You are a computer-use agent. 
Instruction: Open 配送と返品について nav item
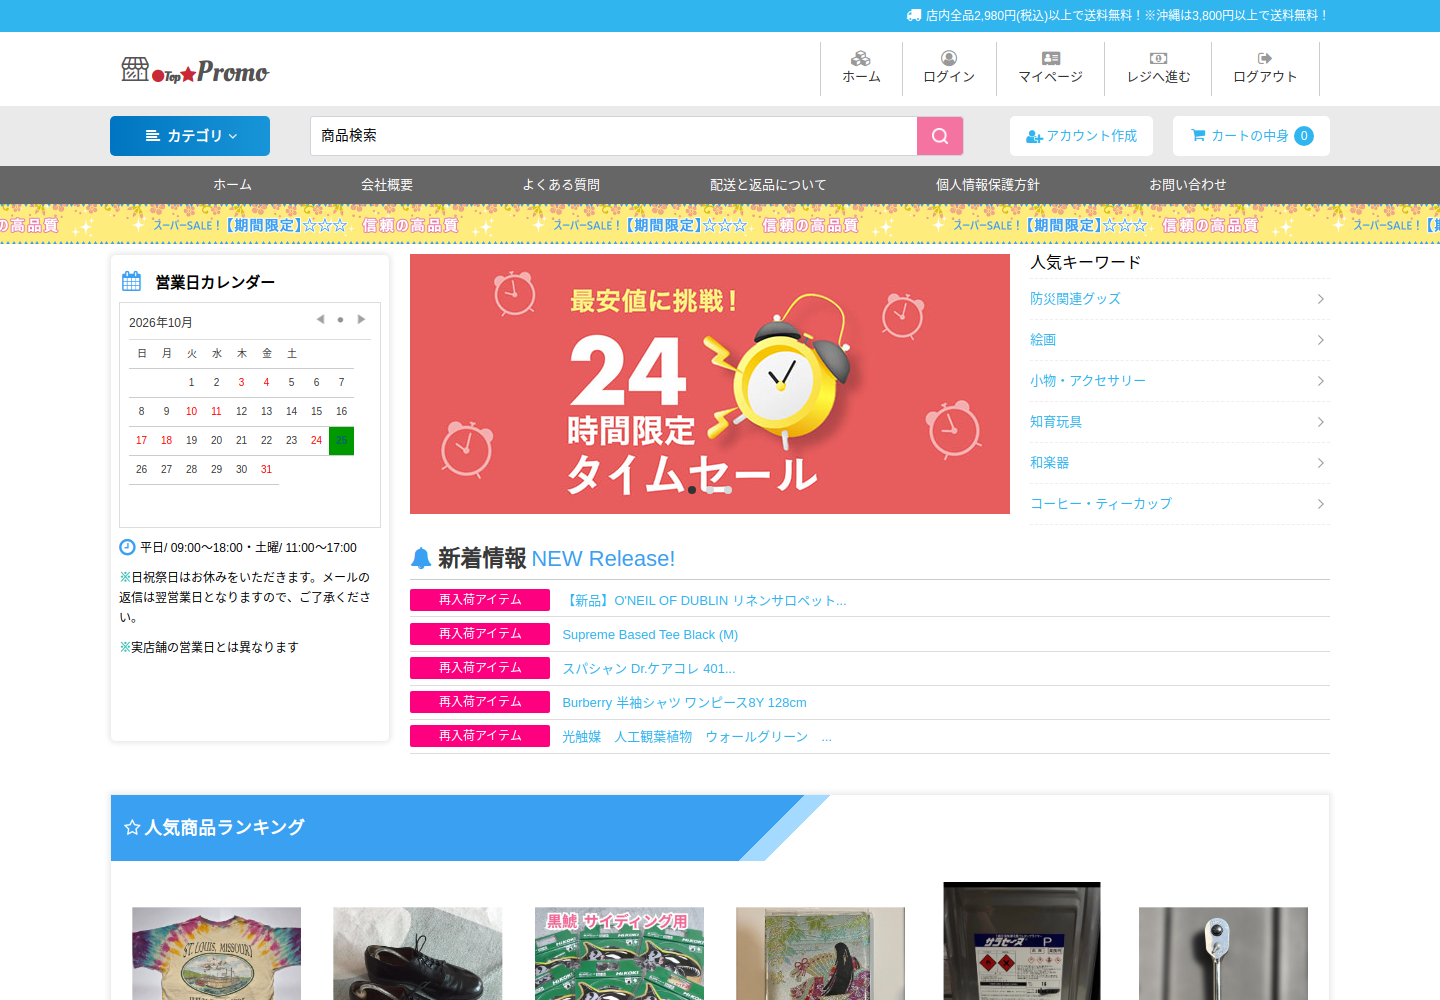(768, 185)
